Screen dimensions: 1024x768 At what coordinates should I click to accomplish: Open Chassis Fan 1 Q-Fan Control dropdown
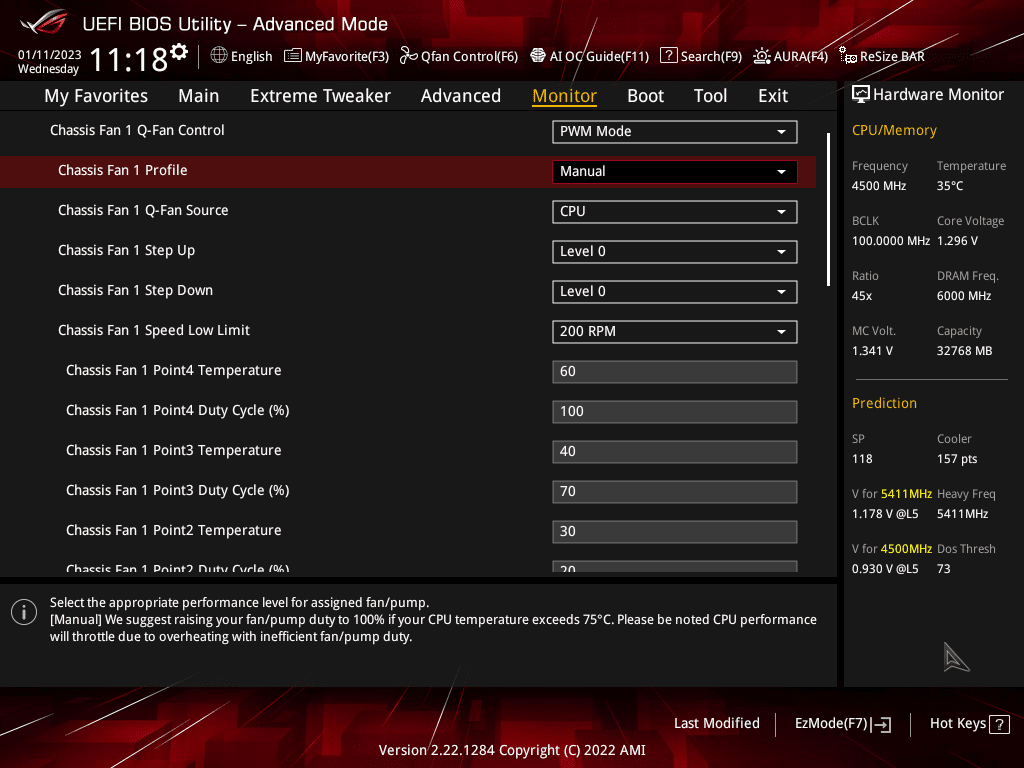pos(675,131)
